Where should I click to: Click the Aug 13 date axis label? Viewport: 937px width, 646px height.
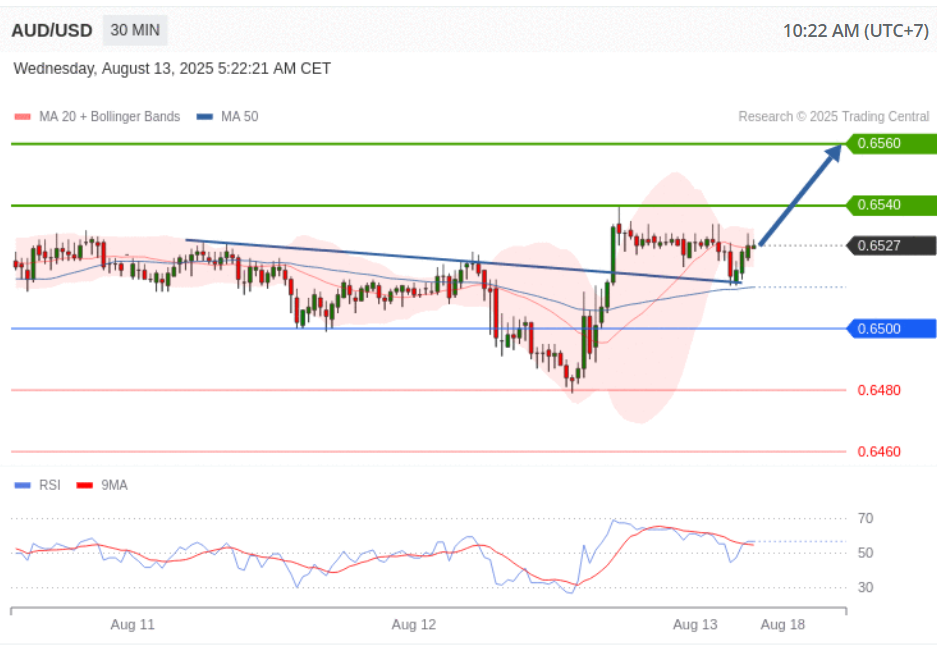(695, 625)
